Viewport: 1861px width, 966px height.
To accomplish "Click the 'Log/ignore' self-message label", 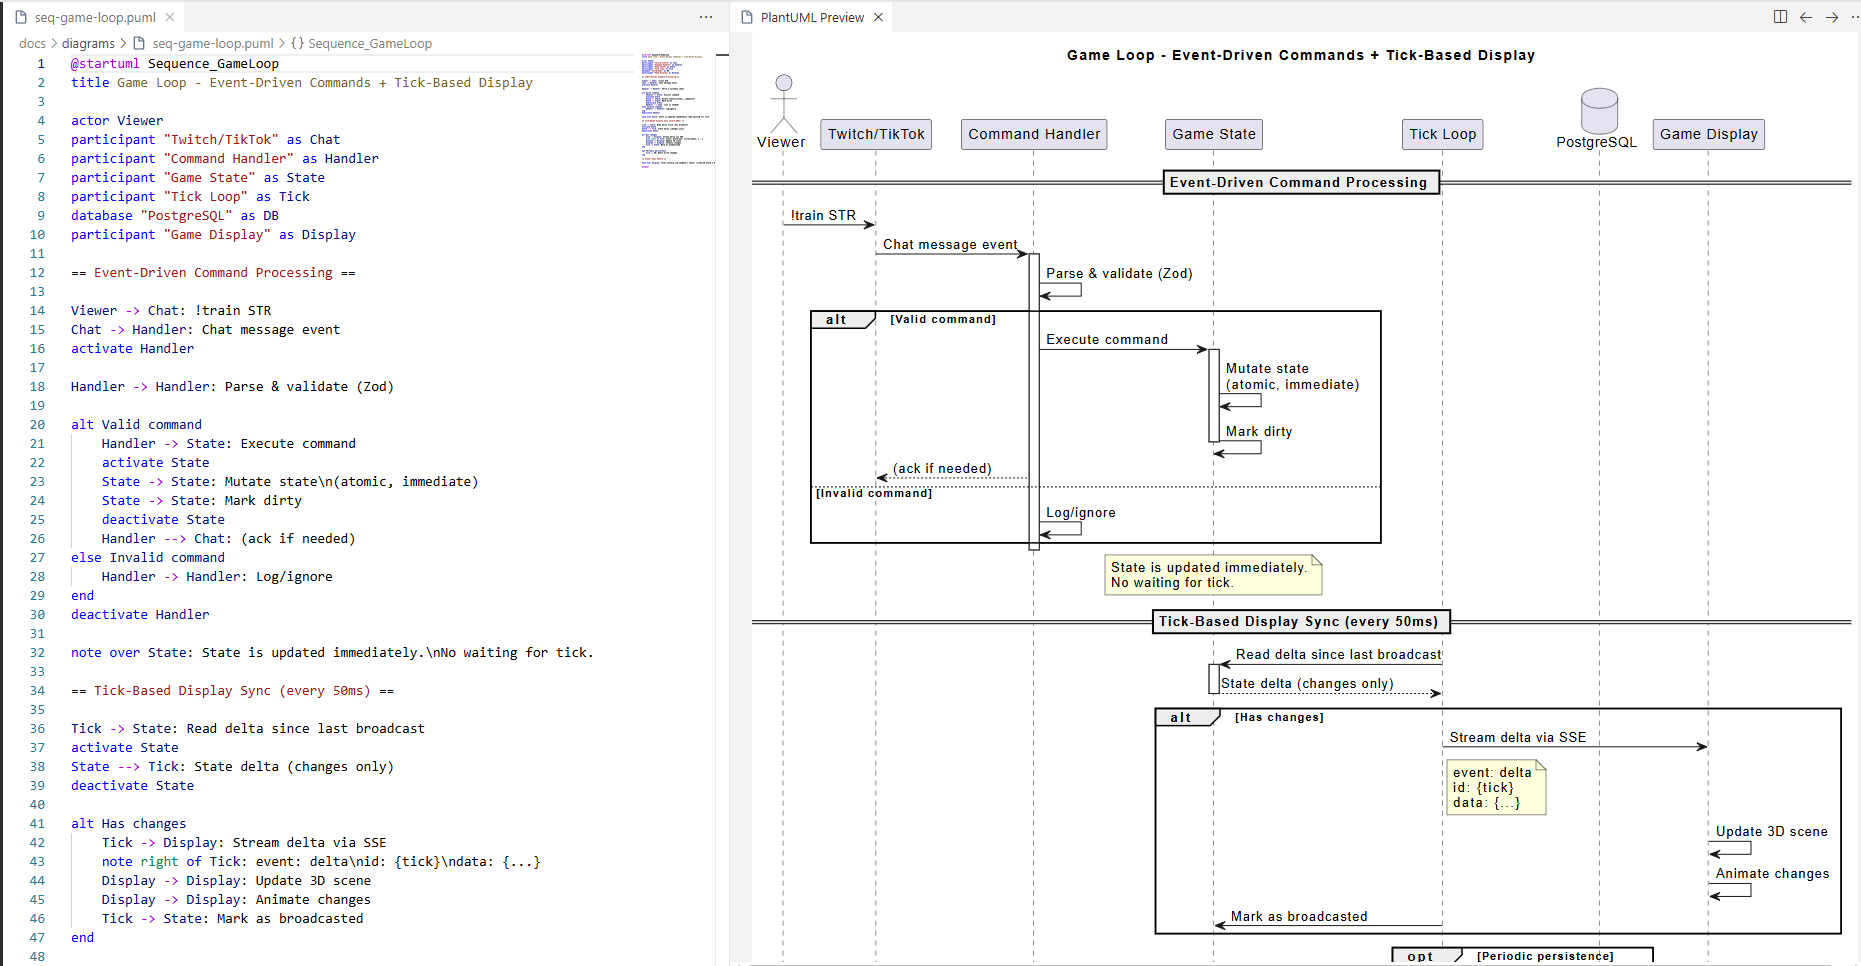I will coord(1081,512).
